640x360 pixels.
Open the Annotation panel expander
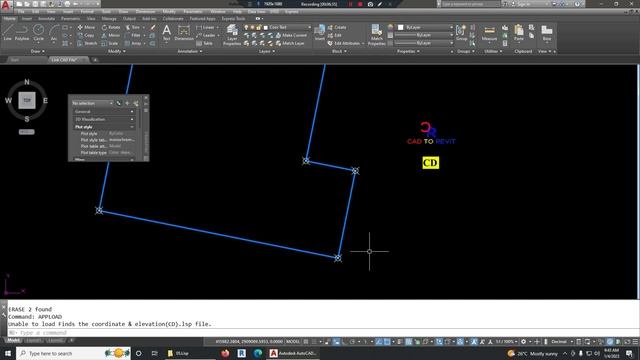pyautogui.click(x=190, y=51)
